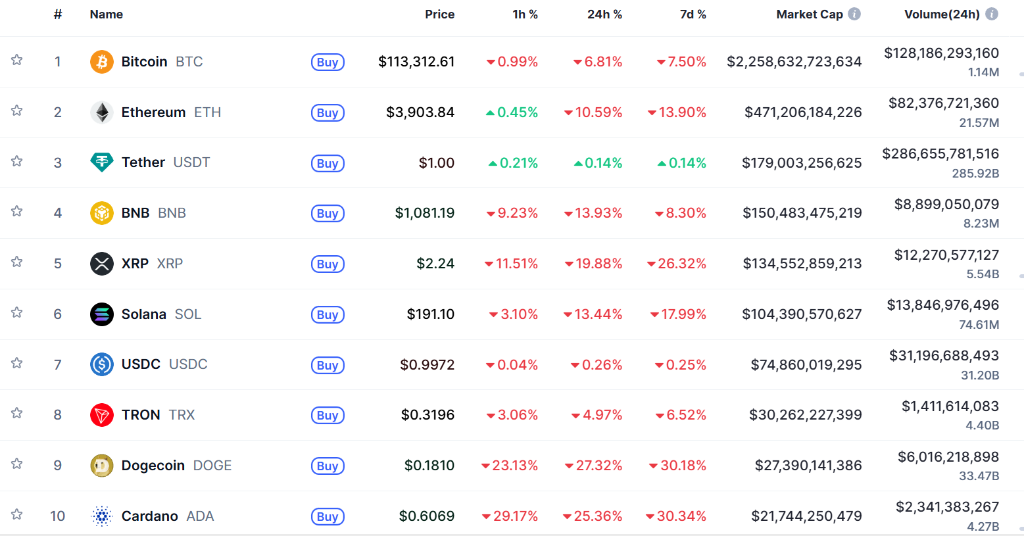1024x536 pixels.
Task: Sort by the Name column header
Action: click(106, 14)
